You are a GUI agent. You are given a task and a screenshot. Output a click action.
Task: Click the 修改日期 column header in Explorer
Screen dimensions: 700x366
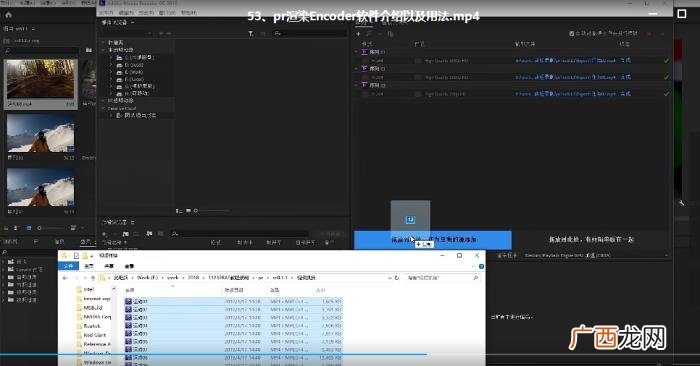(234, 290)
